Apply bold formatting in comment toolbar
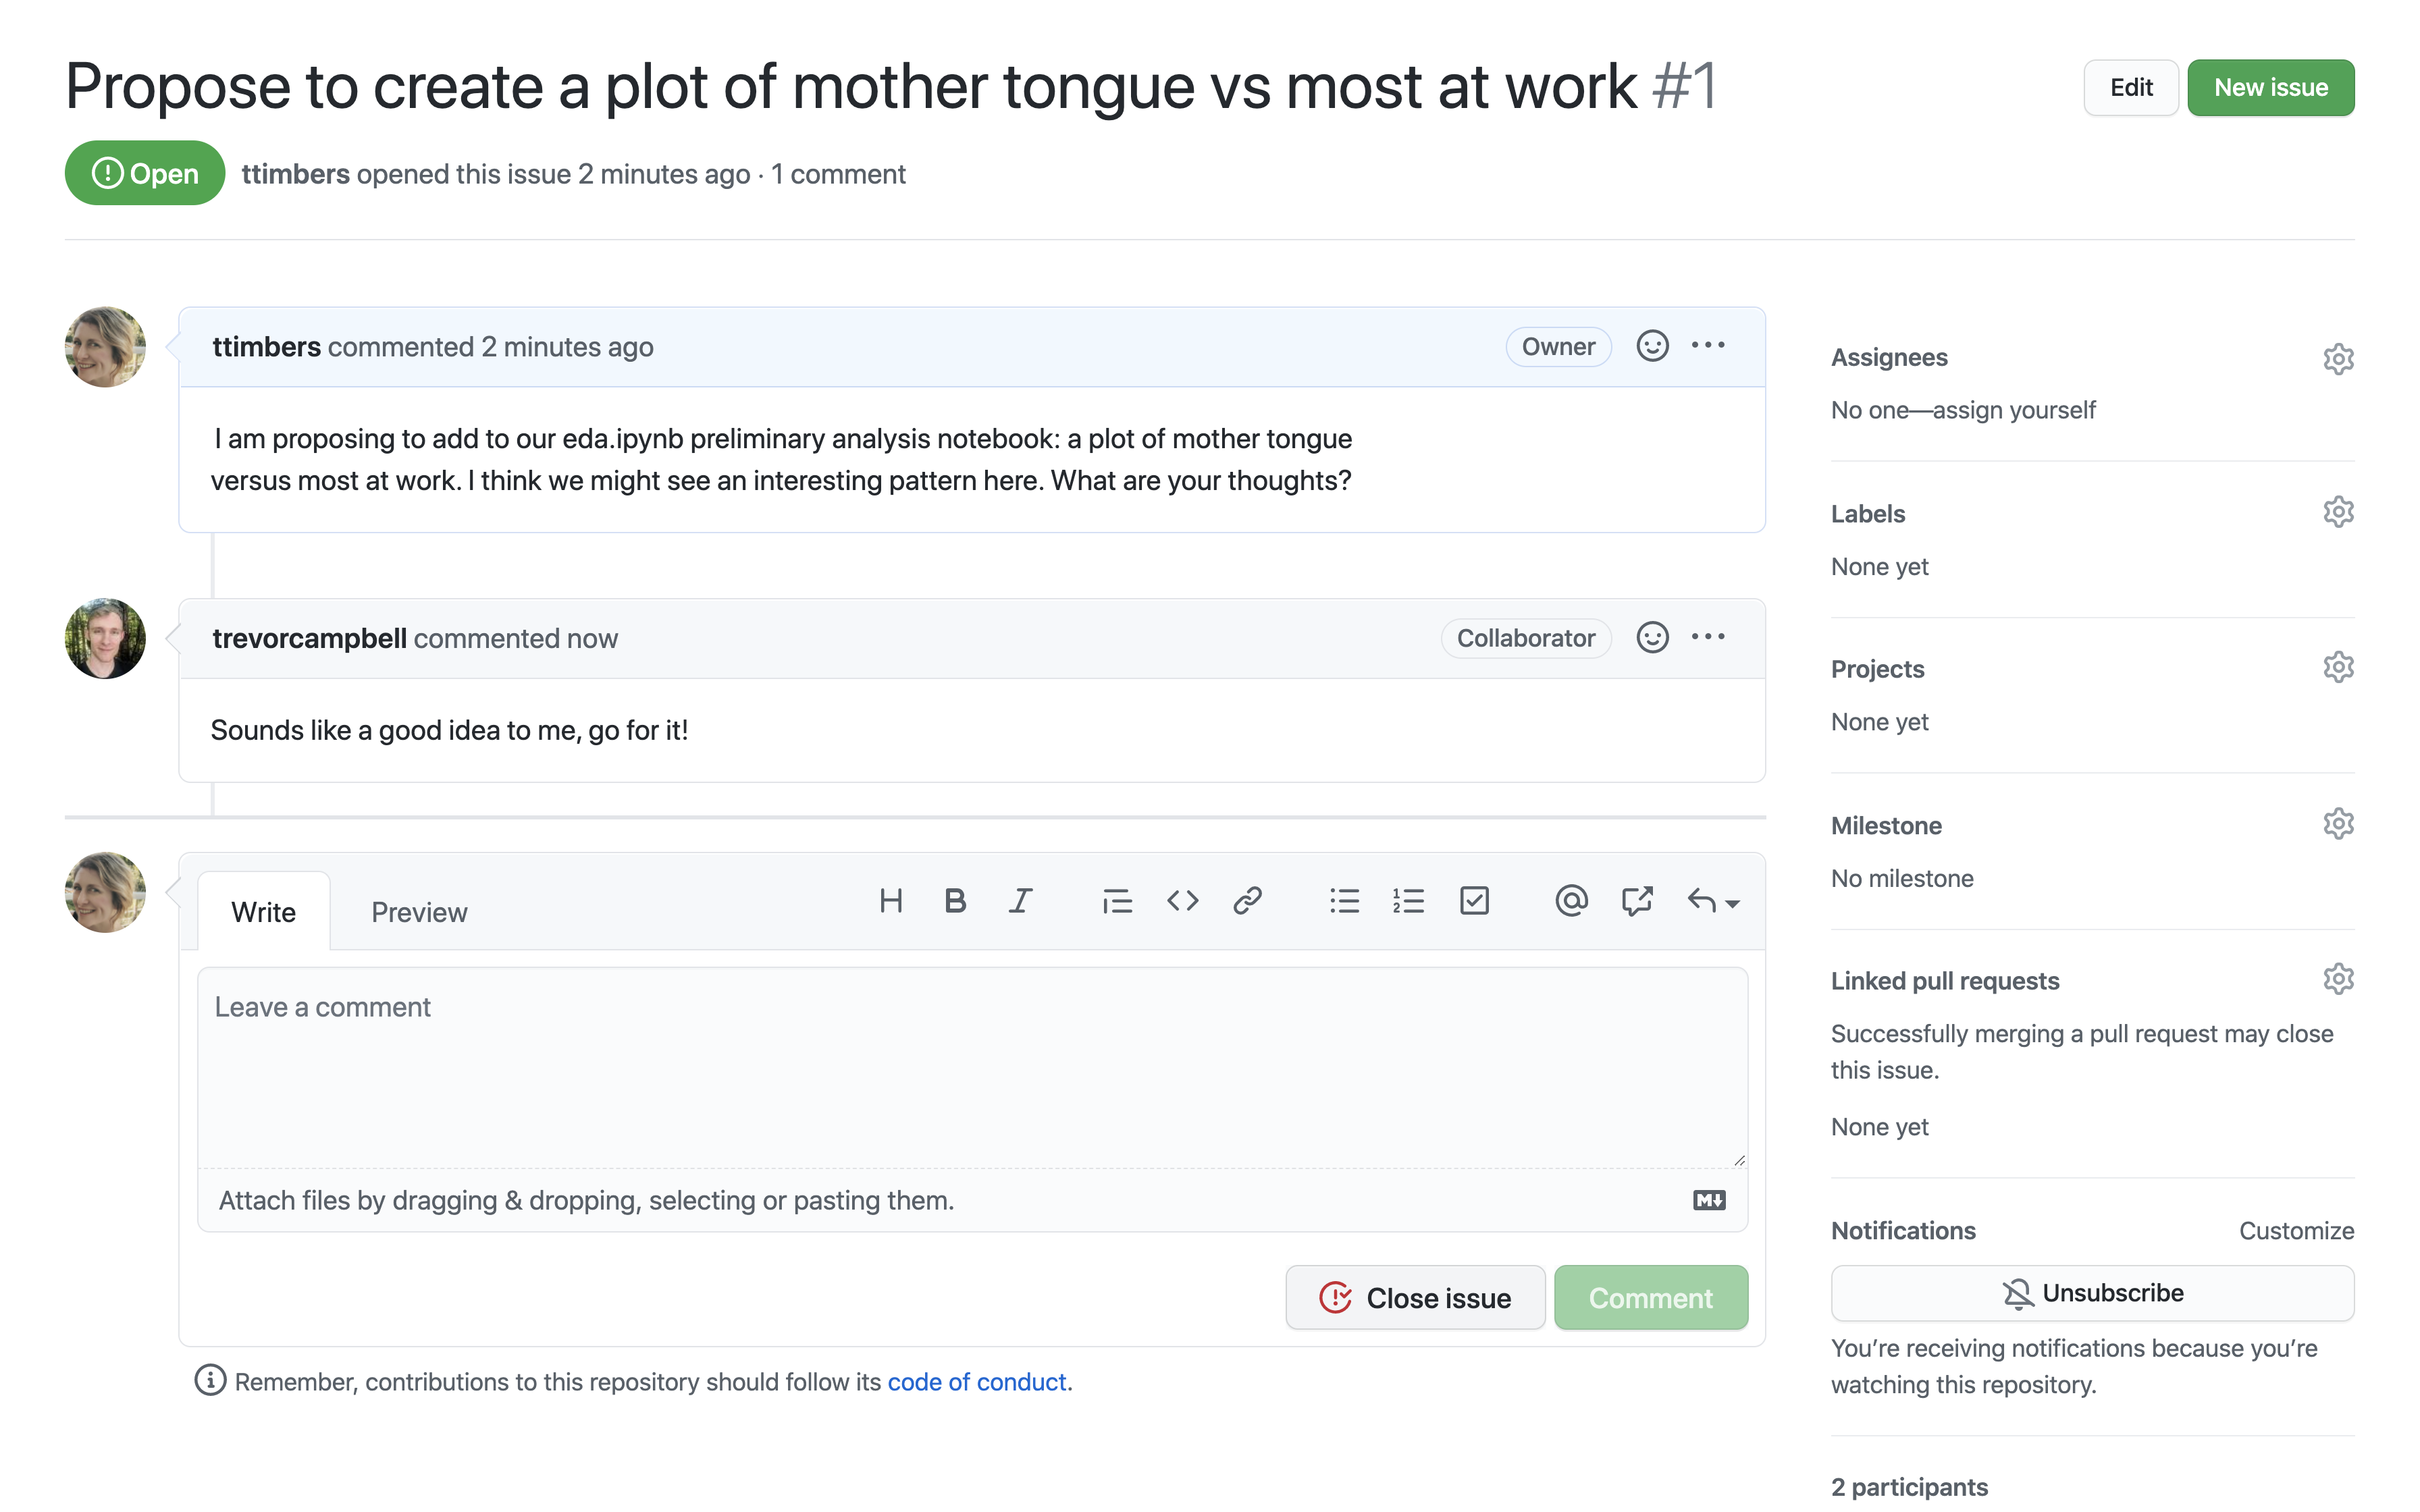The width and height of the screenshot is (2420, 1512). point(955,901)
